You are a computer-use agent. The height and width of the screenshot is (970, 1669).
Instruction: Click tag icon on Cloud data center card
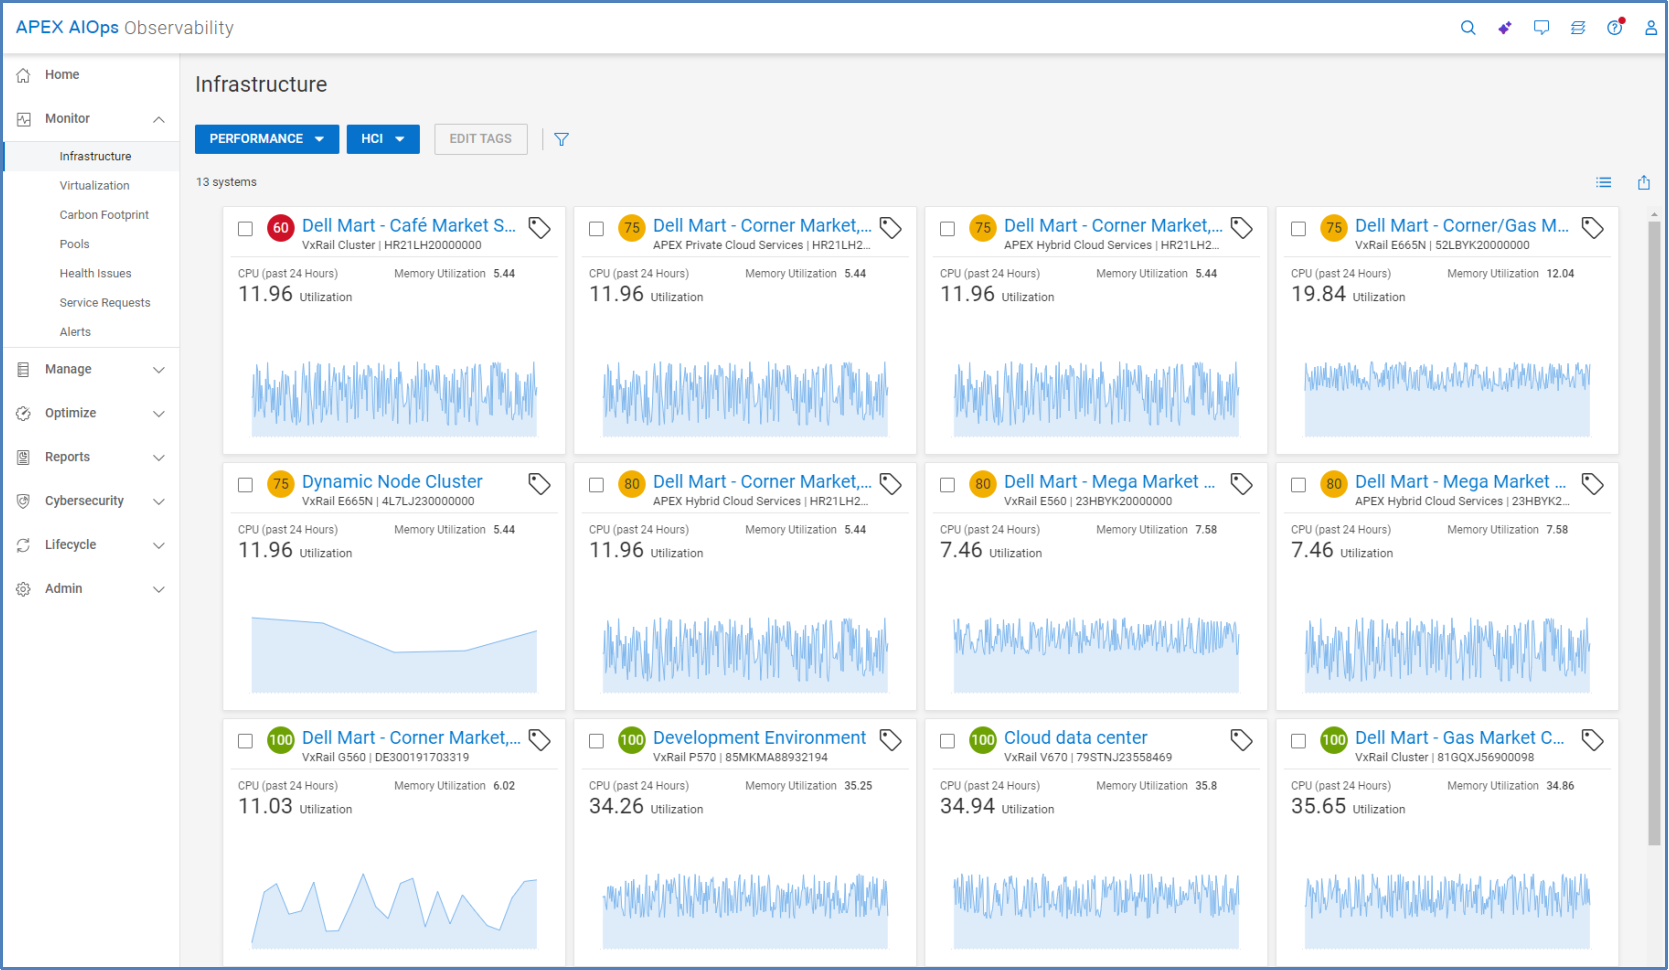click(1242, 740)
